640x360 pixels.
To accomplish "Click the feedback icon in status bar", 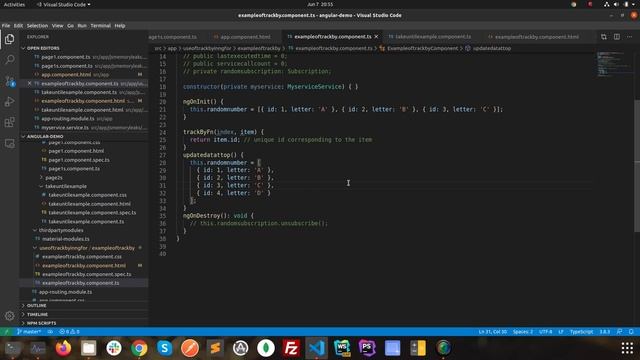I will click(x=620, y=332).
